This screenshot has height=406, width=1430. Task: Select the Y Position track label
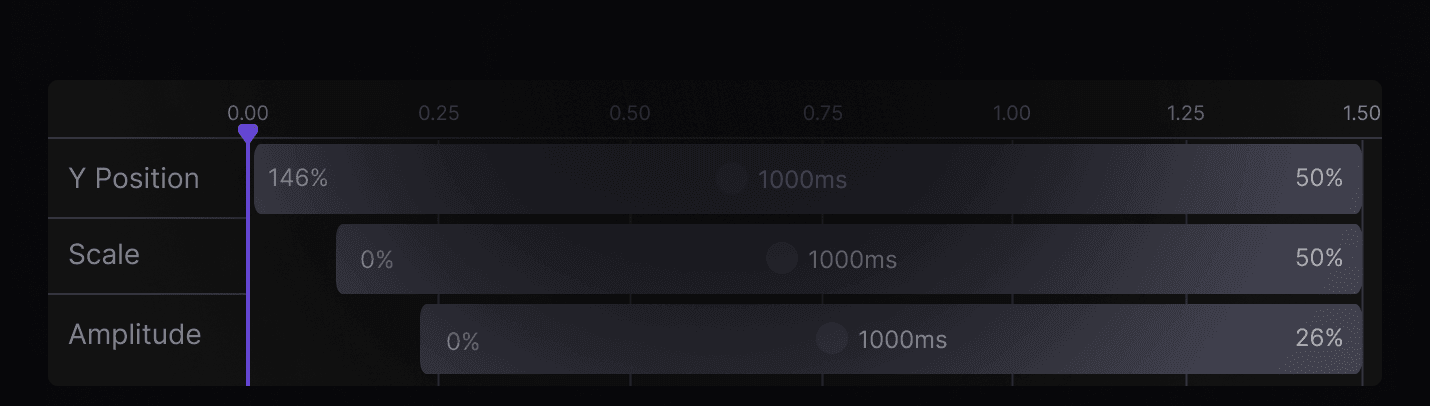[x=134, y=179]
